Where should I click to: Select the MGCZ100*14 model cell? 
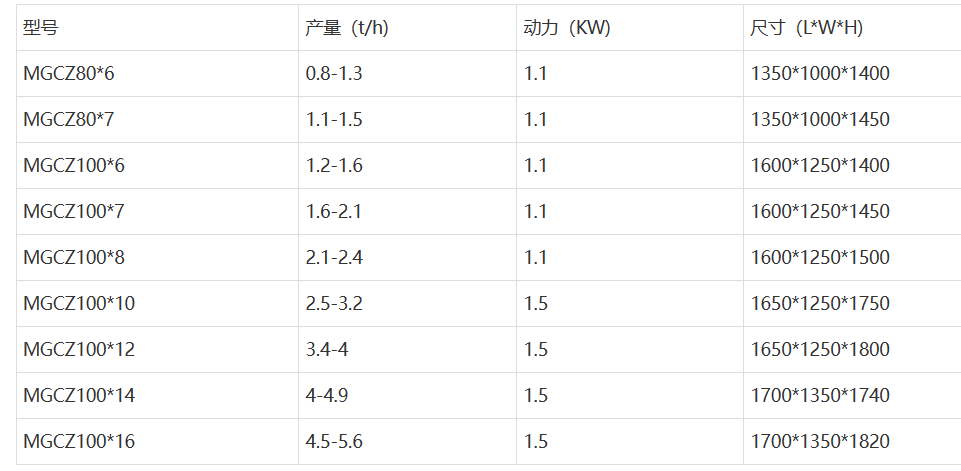click(x=158, y=396)
